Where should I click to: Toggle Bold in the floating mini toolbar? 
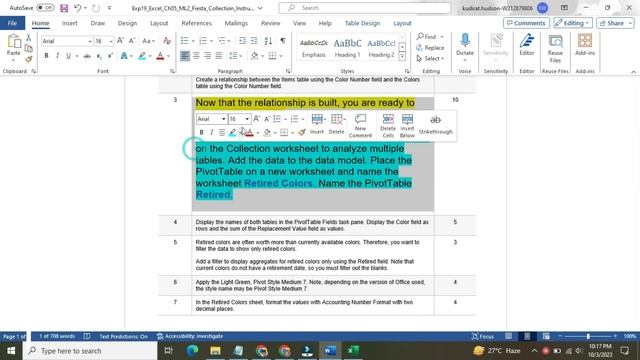click(201, 132)
